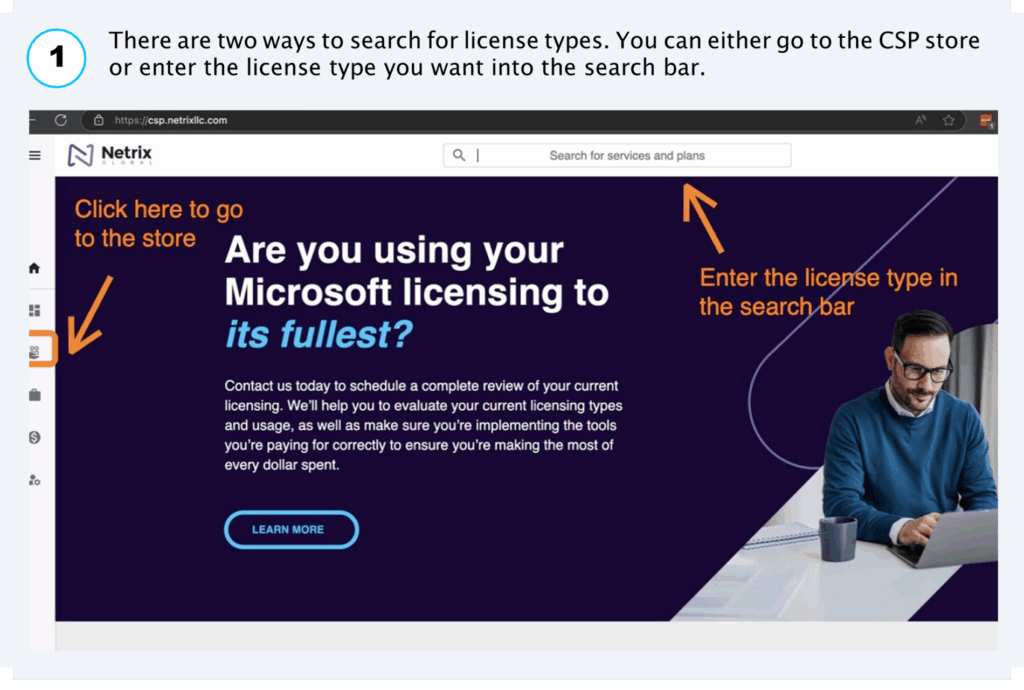The width and height of the screenshot is (1024, 690).
Task: Select the csp.netrixllc.com address bar URL
Action: tap(171, 120)
